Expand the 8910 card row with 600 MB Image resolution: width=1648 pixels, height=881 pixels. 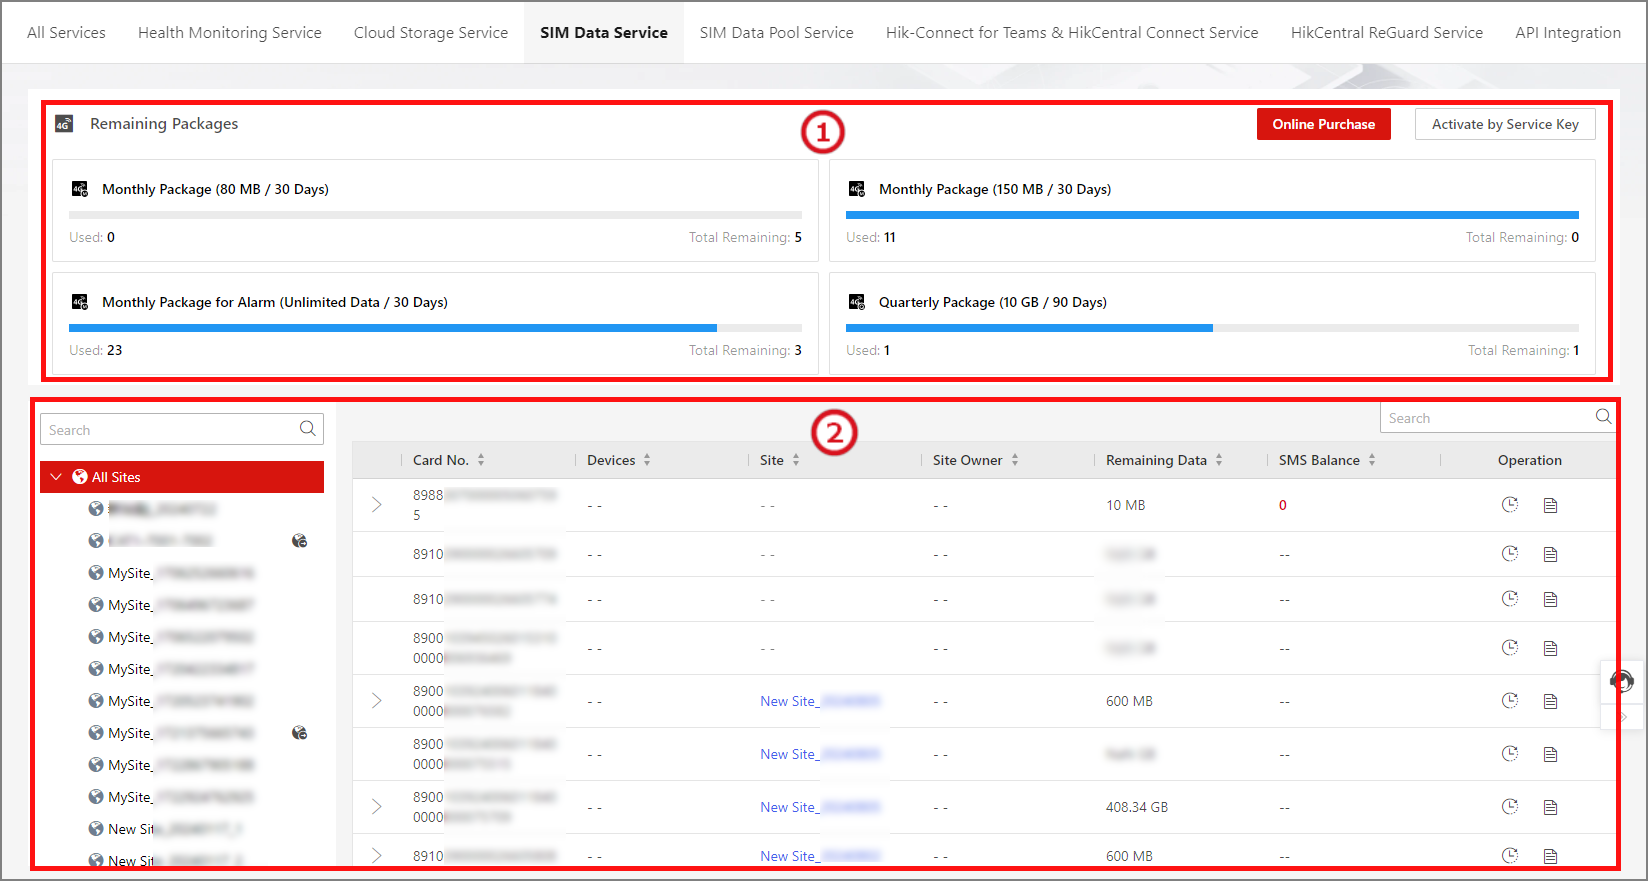(377, 856)
